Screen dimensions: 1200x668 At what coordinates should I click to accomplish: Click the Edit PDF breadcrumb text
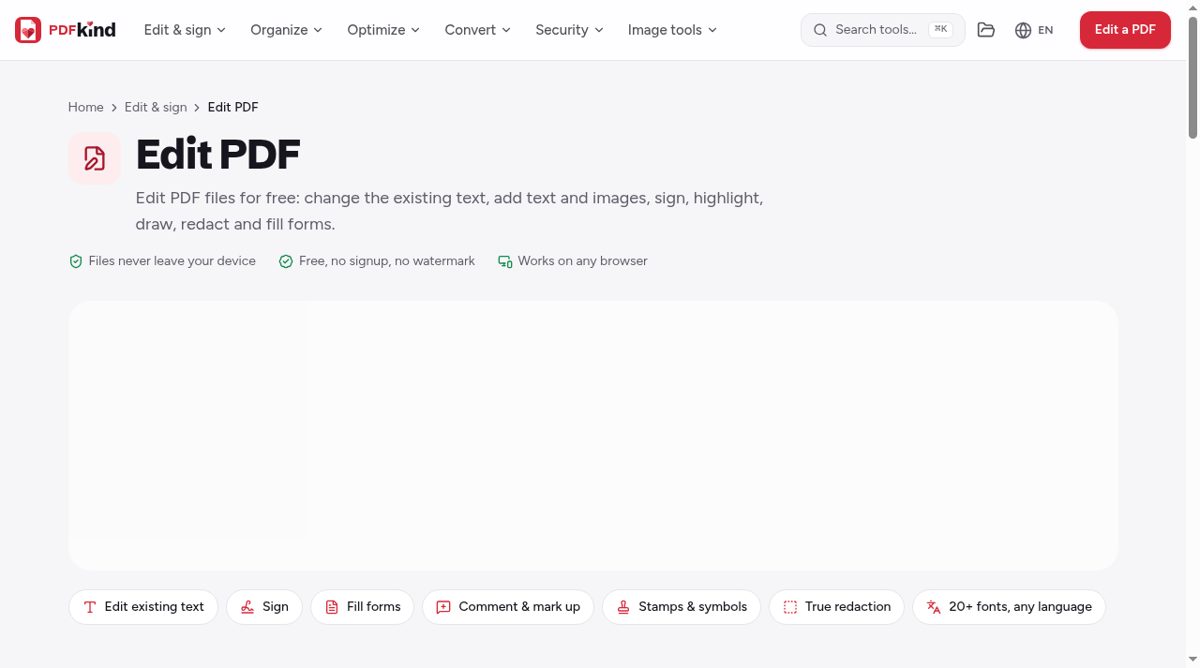point(233,107)
